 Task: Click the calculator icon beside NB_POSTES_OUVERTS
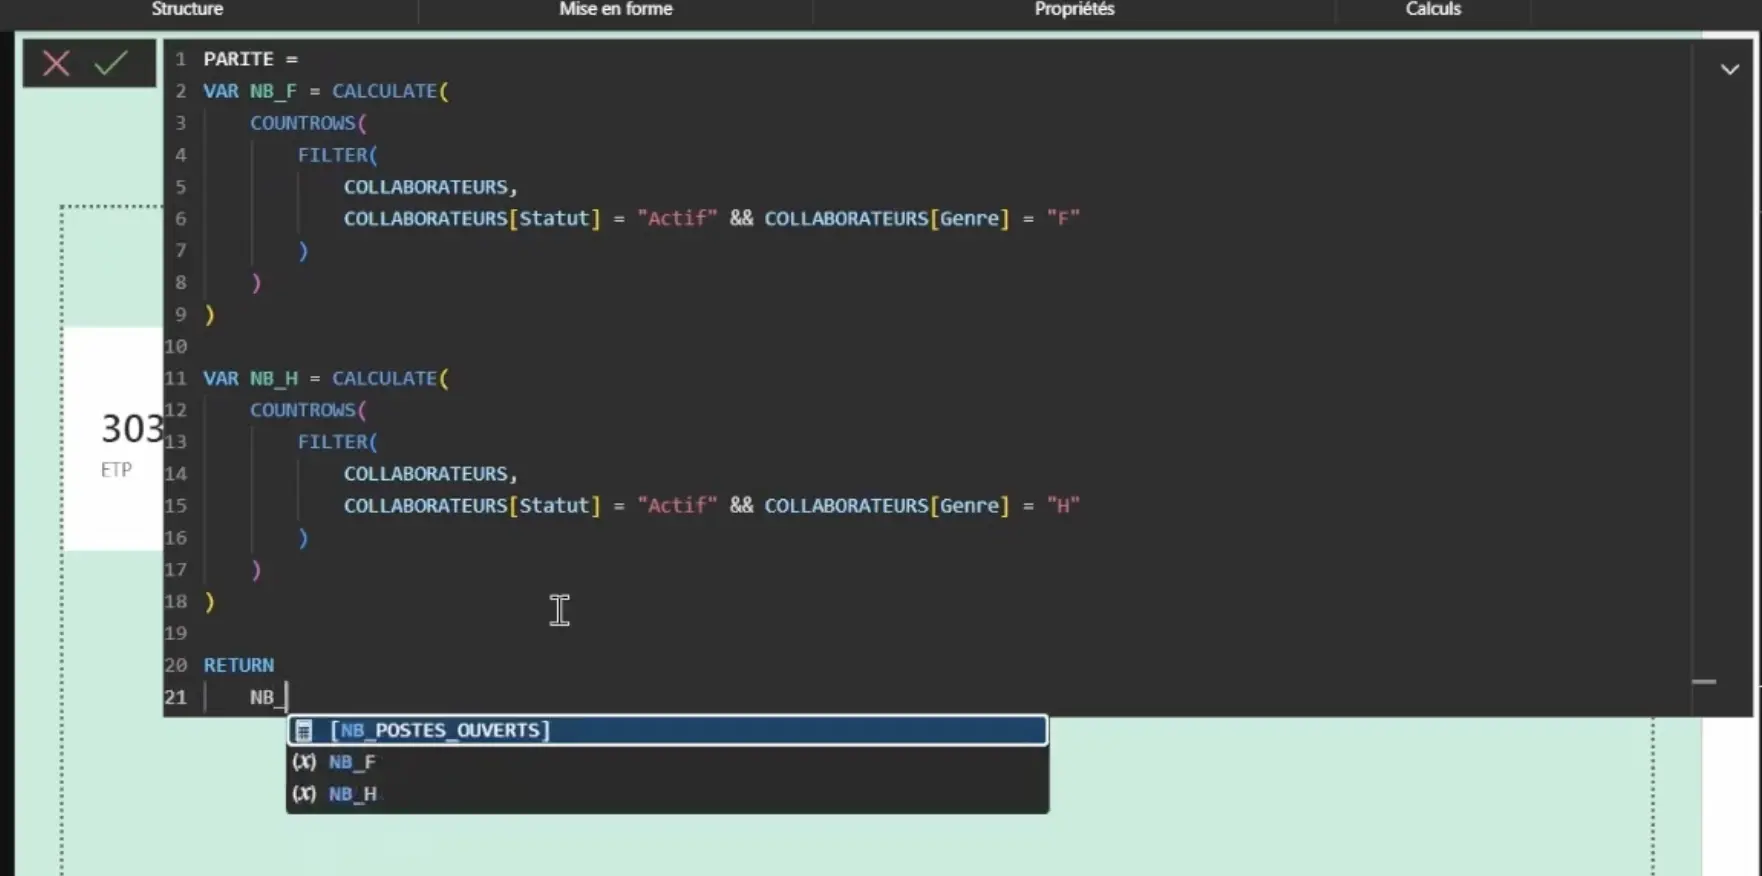304,731
